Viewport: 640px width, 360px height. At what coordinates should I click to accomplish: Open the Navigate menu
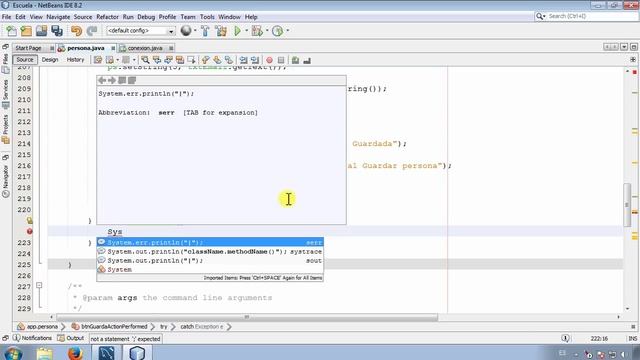[58, 17]
